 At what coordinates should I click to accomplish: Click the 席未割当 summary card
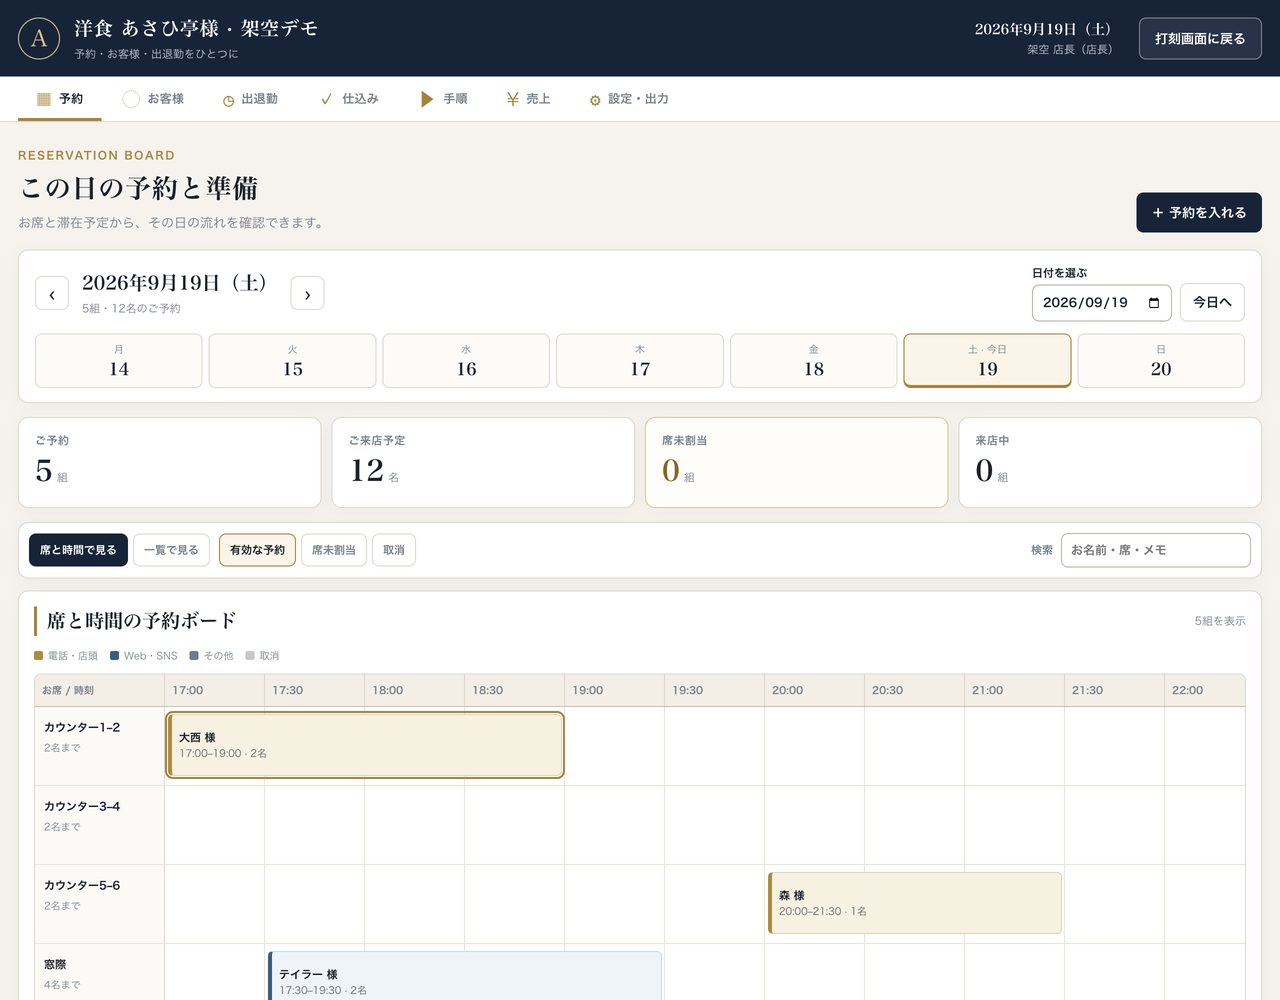point(796,462)
